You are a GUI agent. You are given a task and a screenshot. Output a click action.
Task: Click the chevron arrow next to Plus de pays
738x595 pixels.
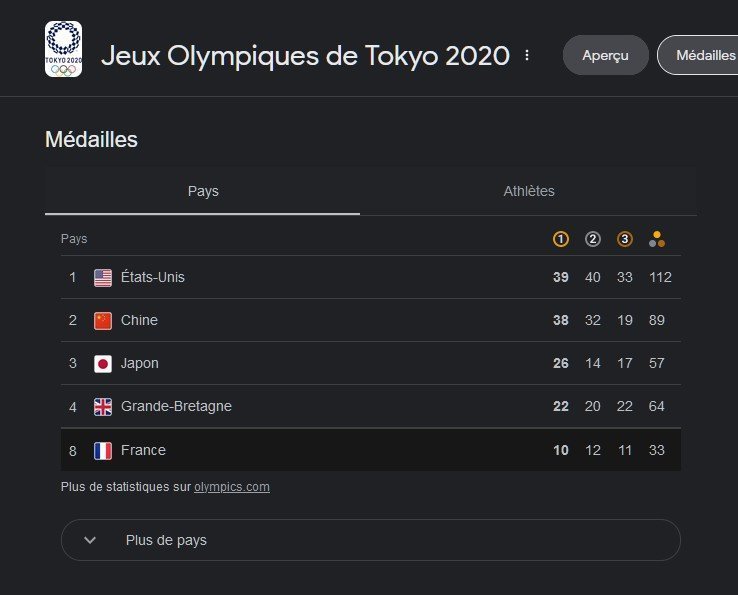pos(90,540)
